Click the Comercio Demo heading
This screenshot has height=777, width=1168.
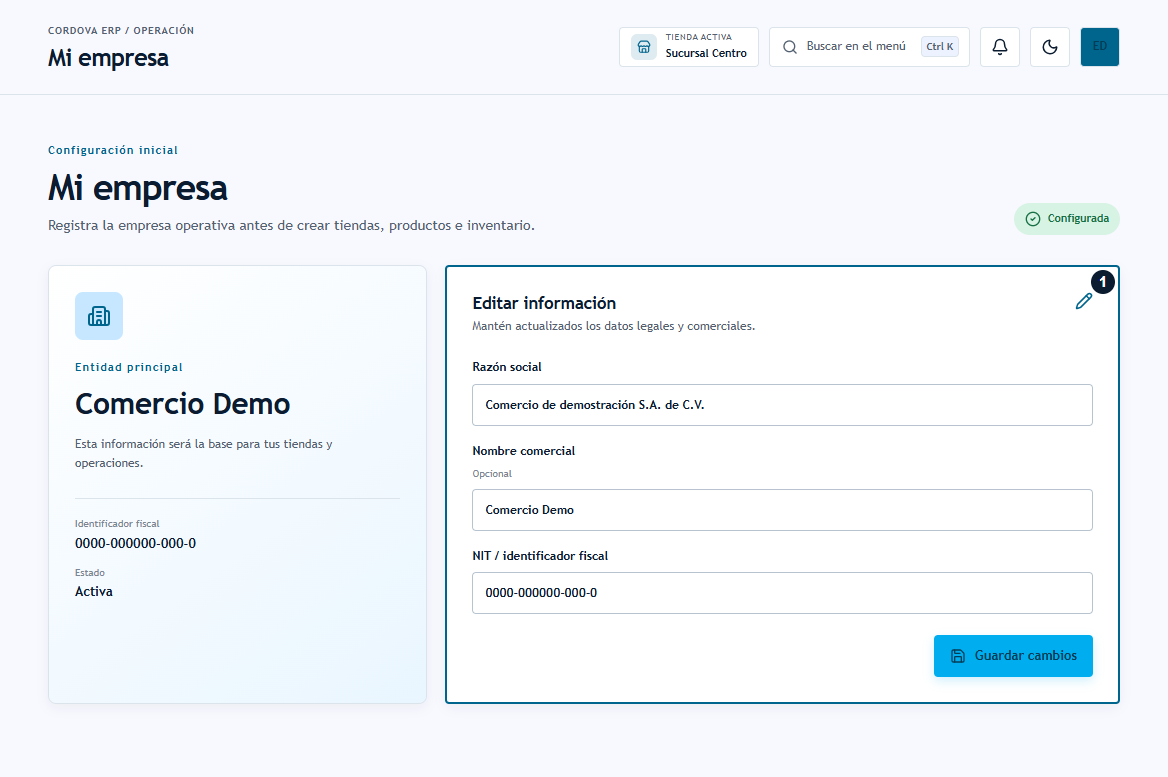pos(182,404)
